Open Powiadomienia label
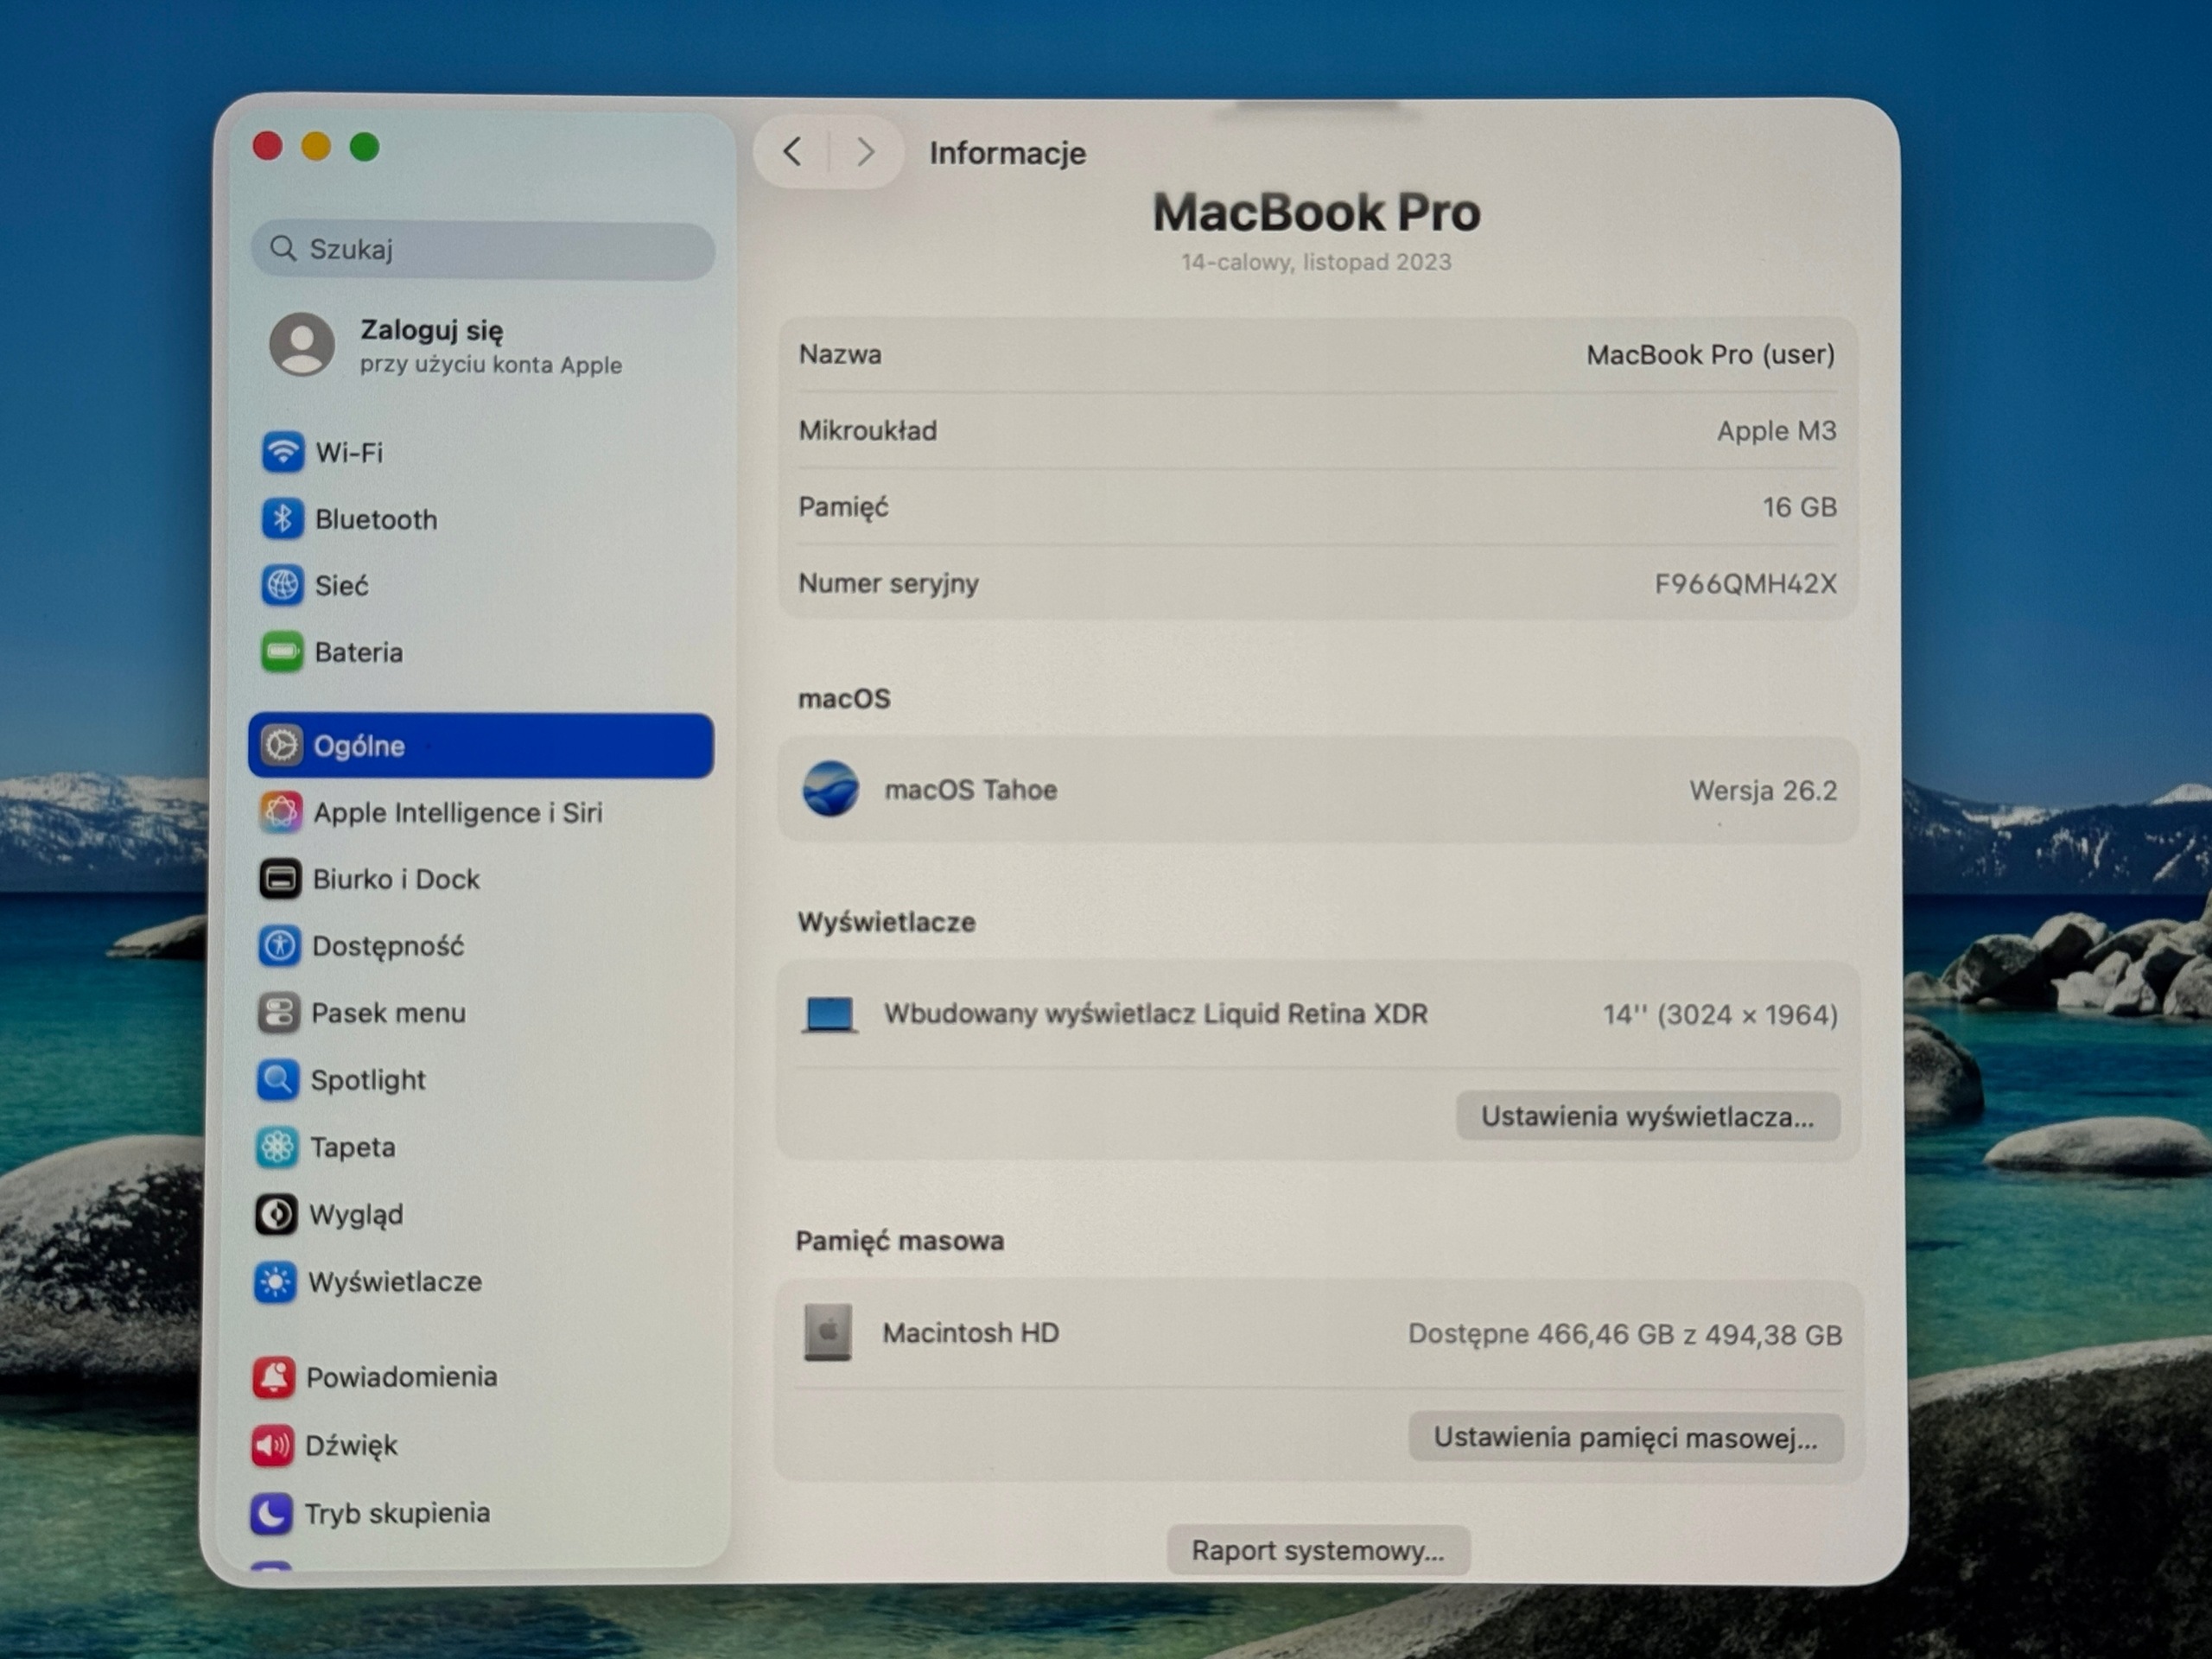 (x=402, y=1377)
